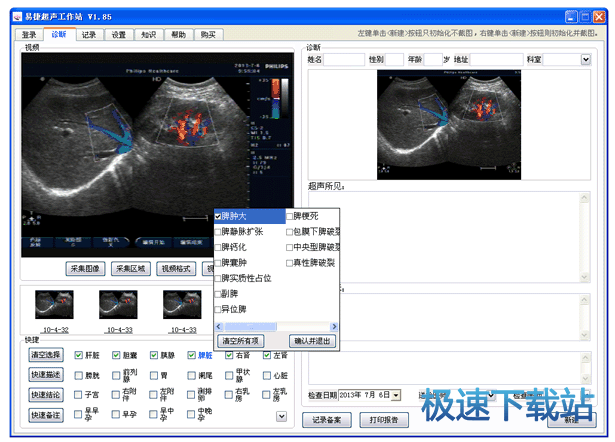Check the 子宫 checkbox

[78, 395]
